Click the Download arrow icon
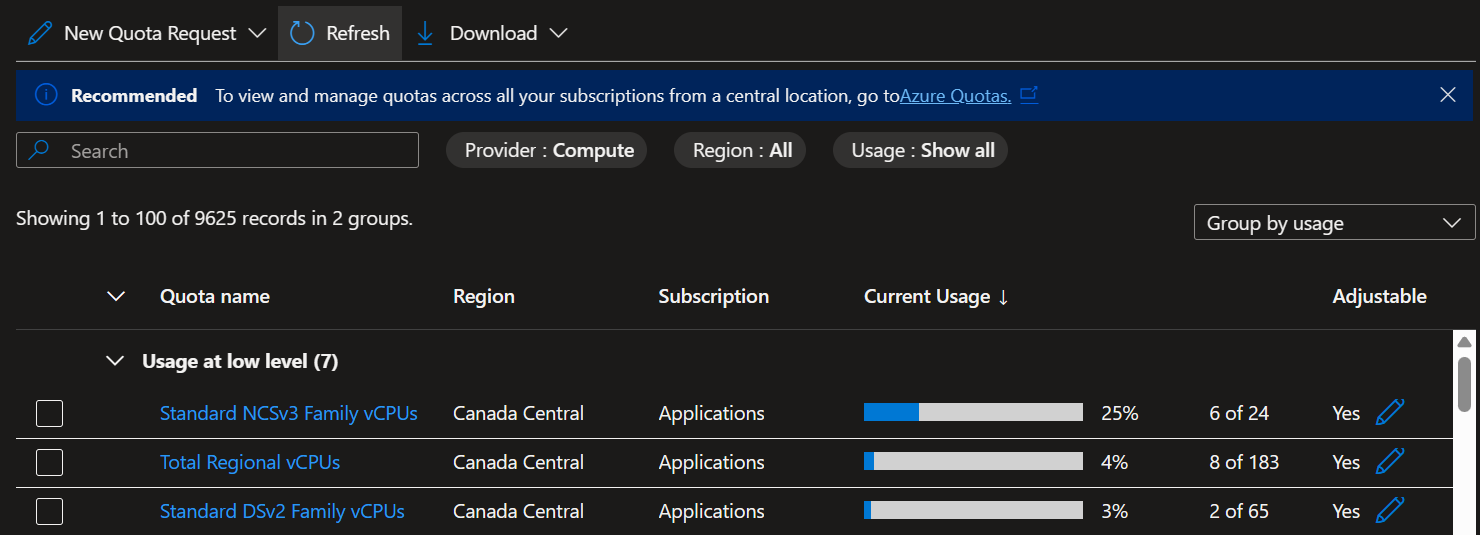1480x535 pixels. point(425,33)
